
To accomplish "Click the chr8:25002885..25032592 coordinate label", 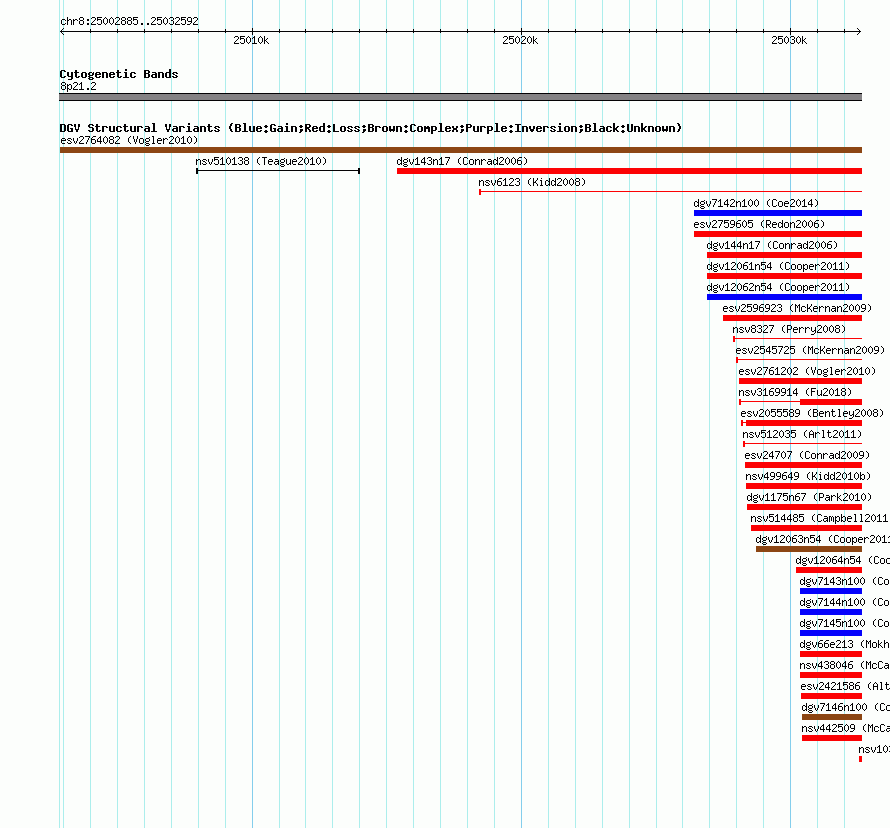I will click(x=129, y=22).
